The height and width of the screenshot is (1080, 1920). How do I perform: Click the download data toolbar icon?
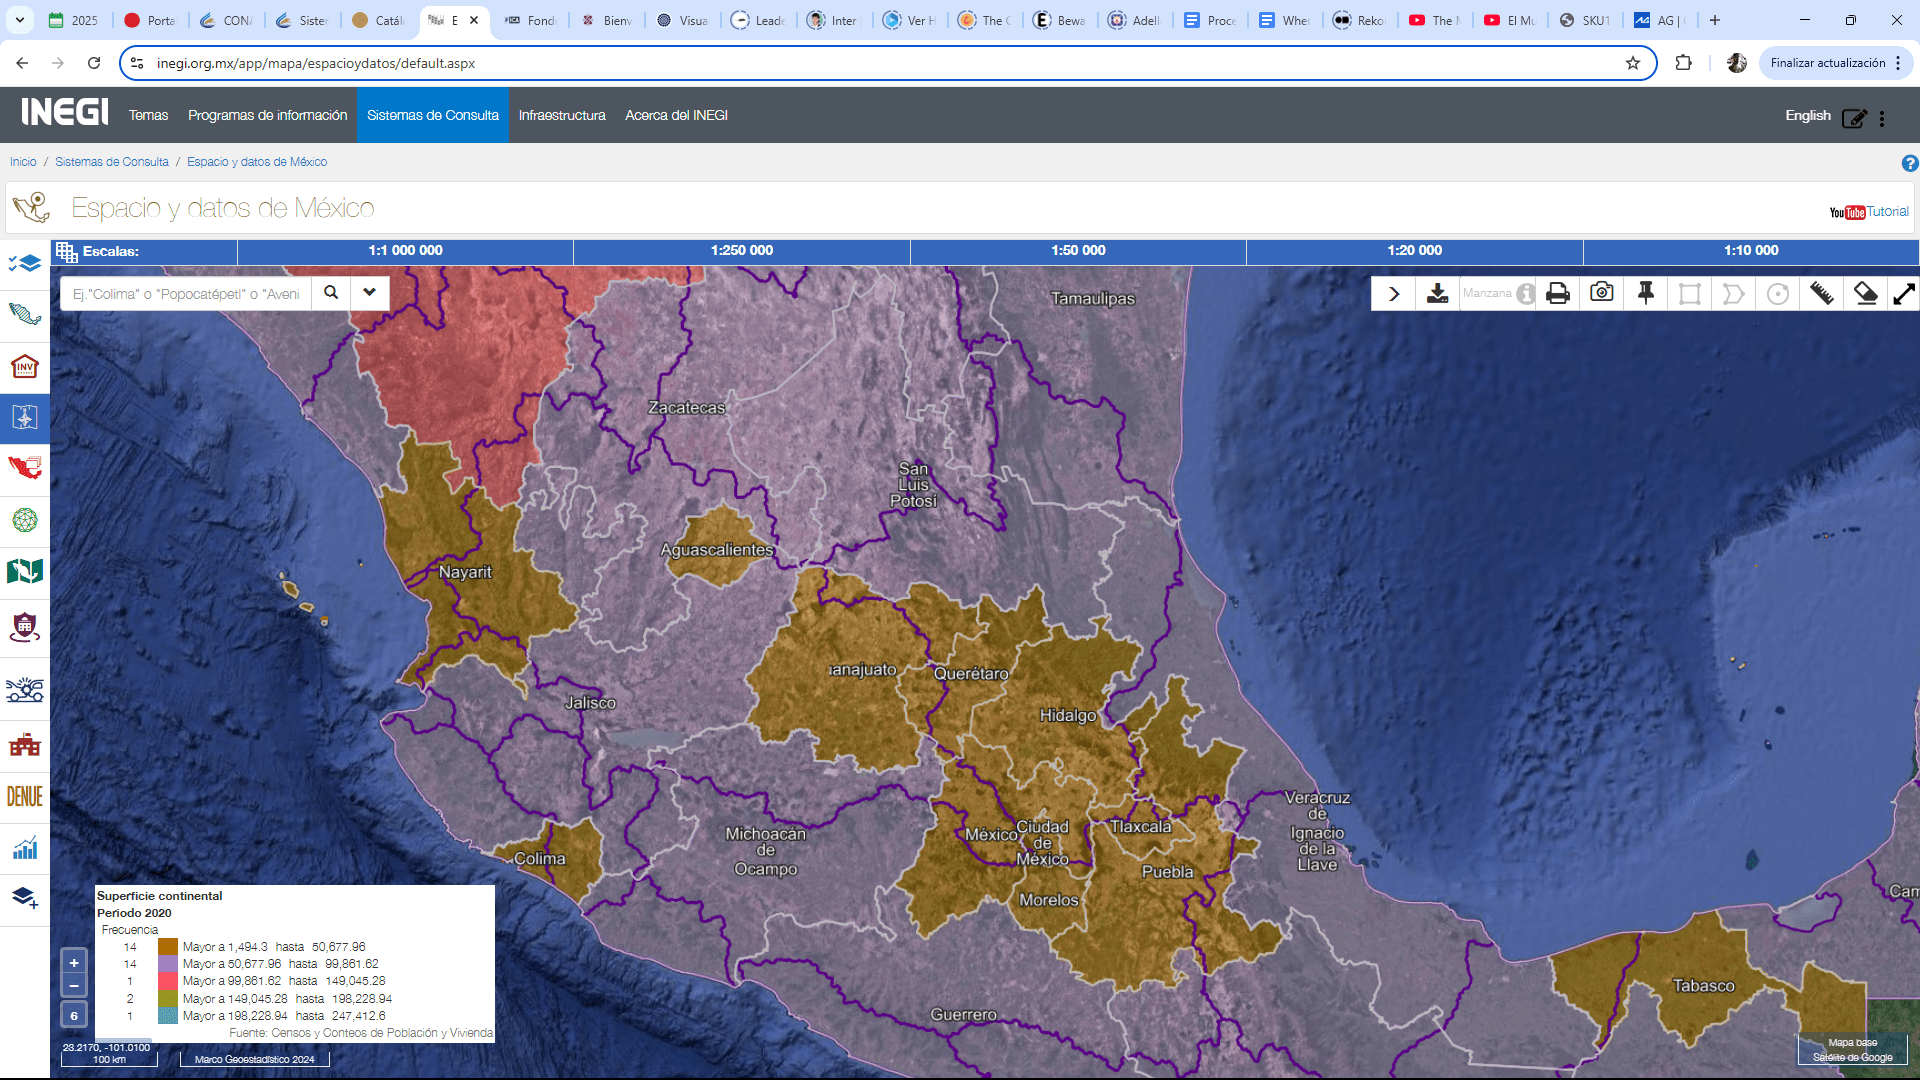pyautogui.click(x=1437, y=293)
